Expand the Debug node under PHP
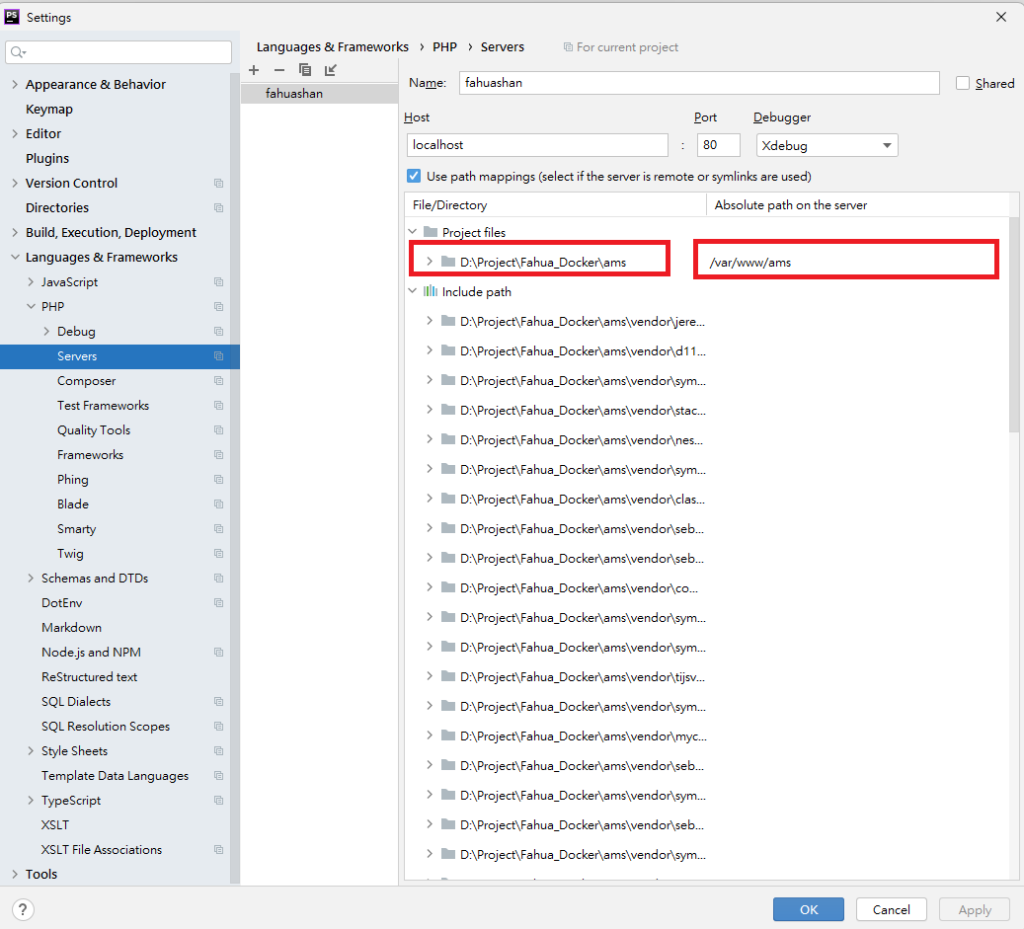The image size is (1024, 929). coord(47,331)
